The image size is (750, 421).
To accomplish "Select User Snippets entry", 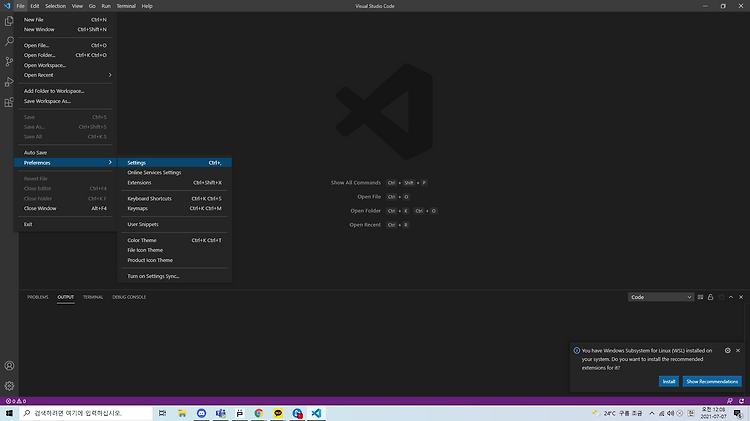I will click(x=175, y=224).
